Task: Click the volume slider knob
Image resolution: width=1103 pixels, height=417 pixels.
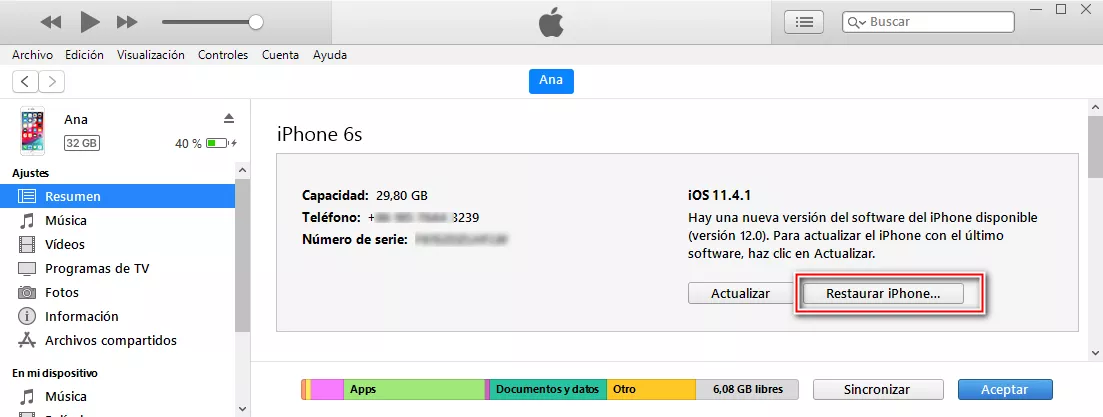Action: point(256,22)
